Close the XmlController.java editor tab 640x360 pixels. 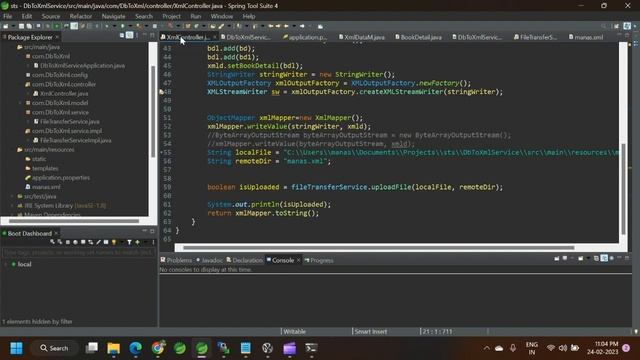point(215,37)
